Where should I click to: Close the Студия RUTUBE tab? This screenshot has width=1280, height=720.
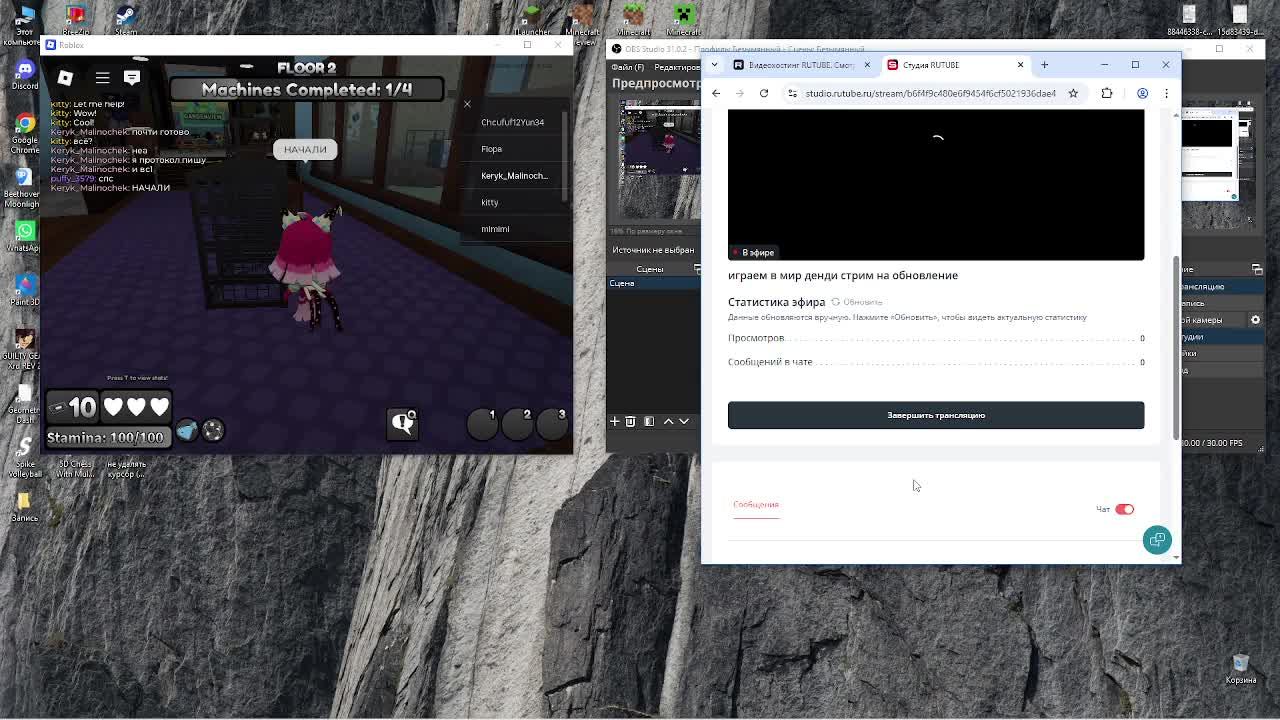[x=1020, y=65]
